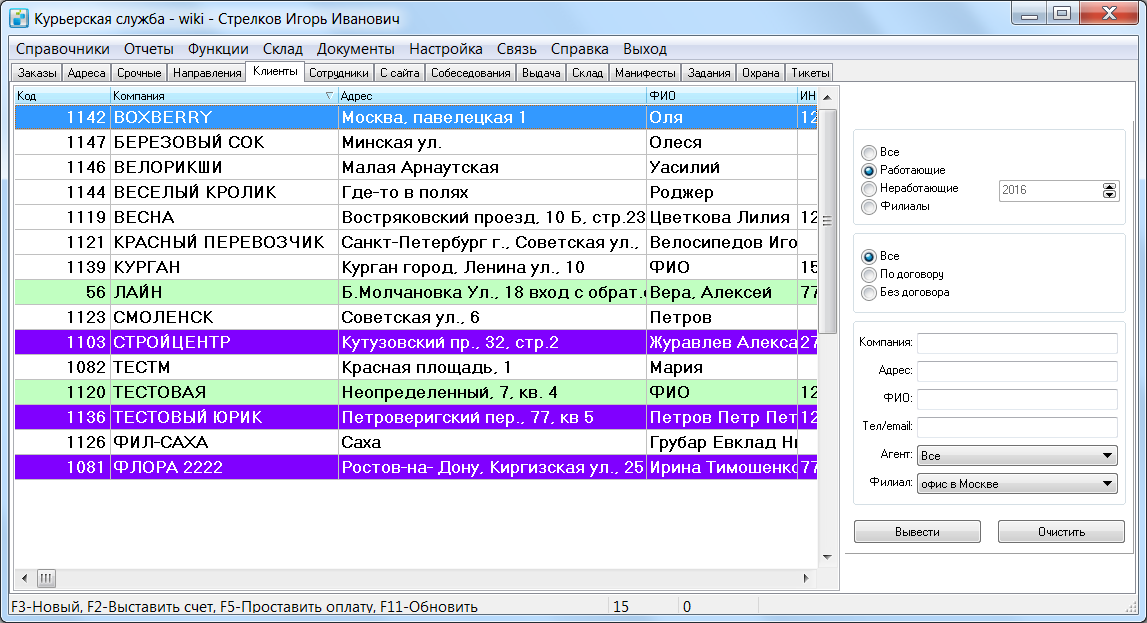Click the vertical scrollbar up arrow
Screen dimensions: 1147x623
827,97
